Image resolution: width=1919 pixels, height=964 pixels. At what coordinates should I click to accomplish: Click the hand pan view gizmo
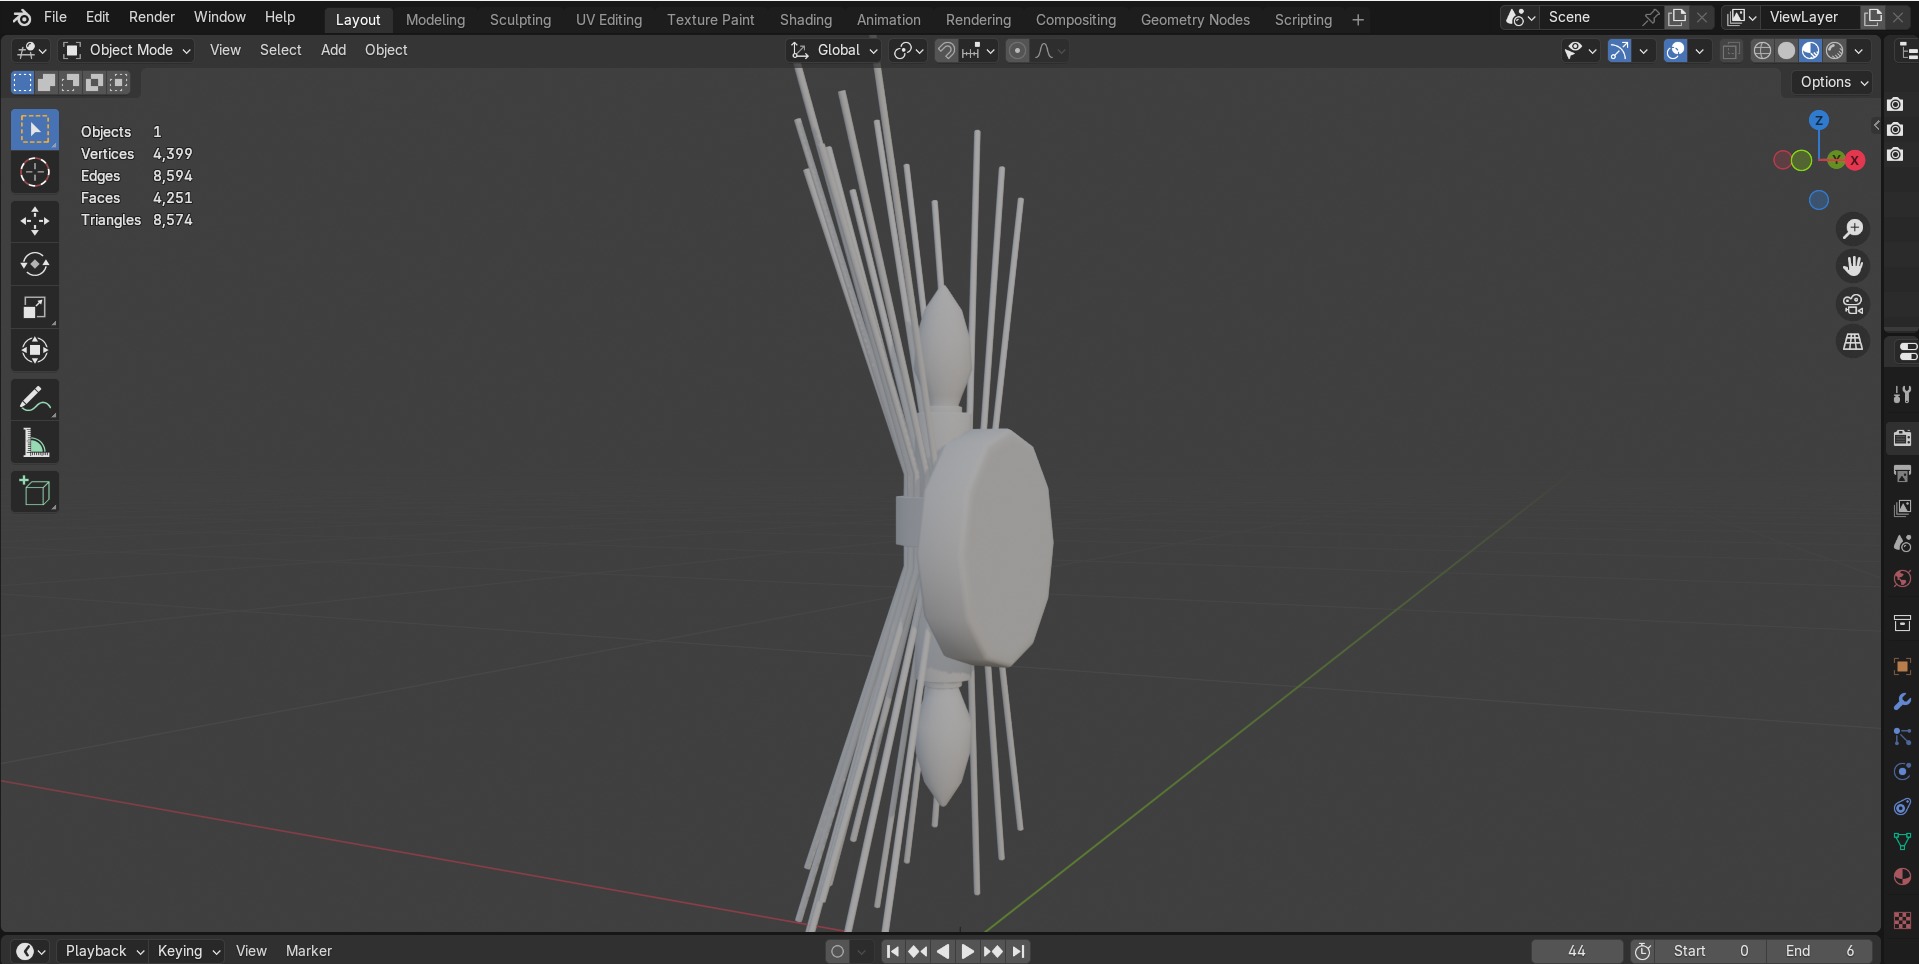[x=1853, y=266]
